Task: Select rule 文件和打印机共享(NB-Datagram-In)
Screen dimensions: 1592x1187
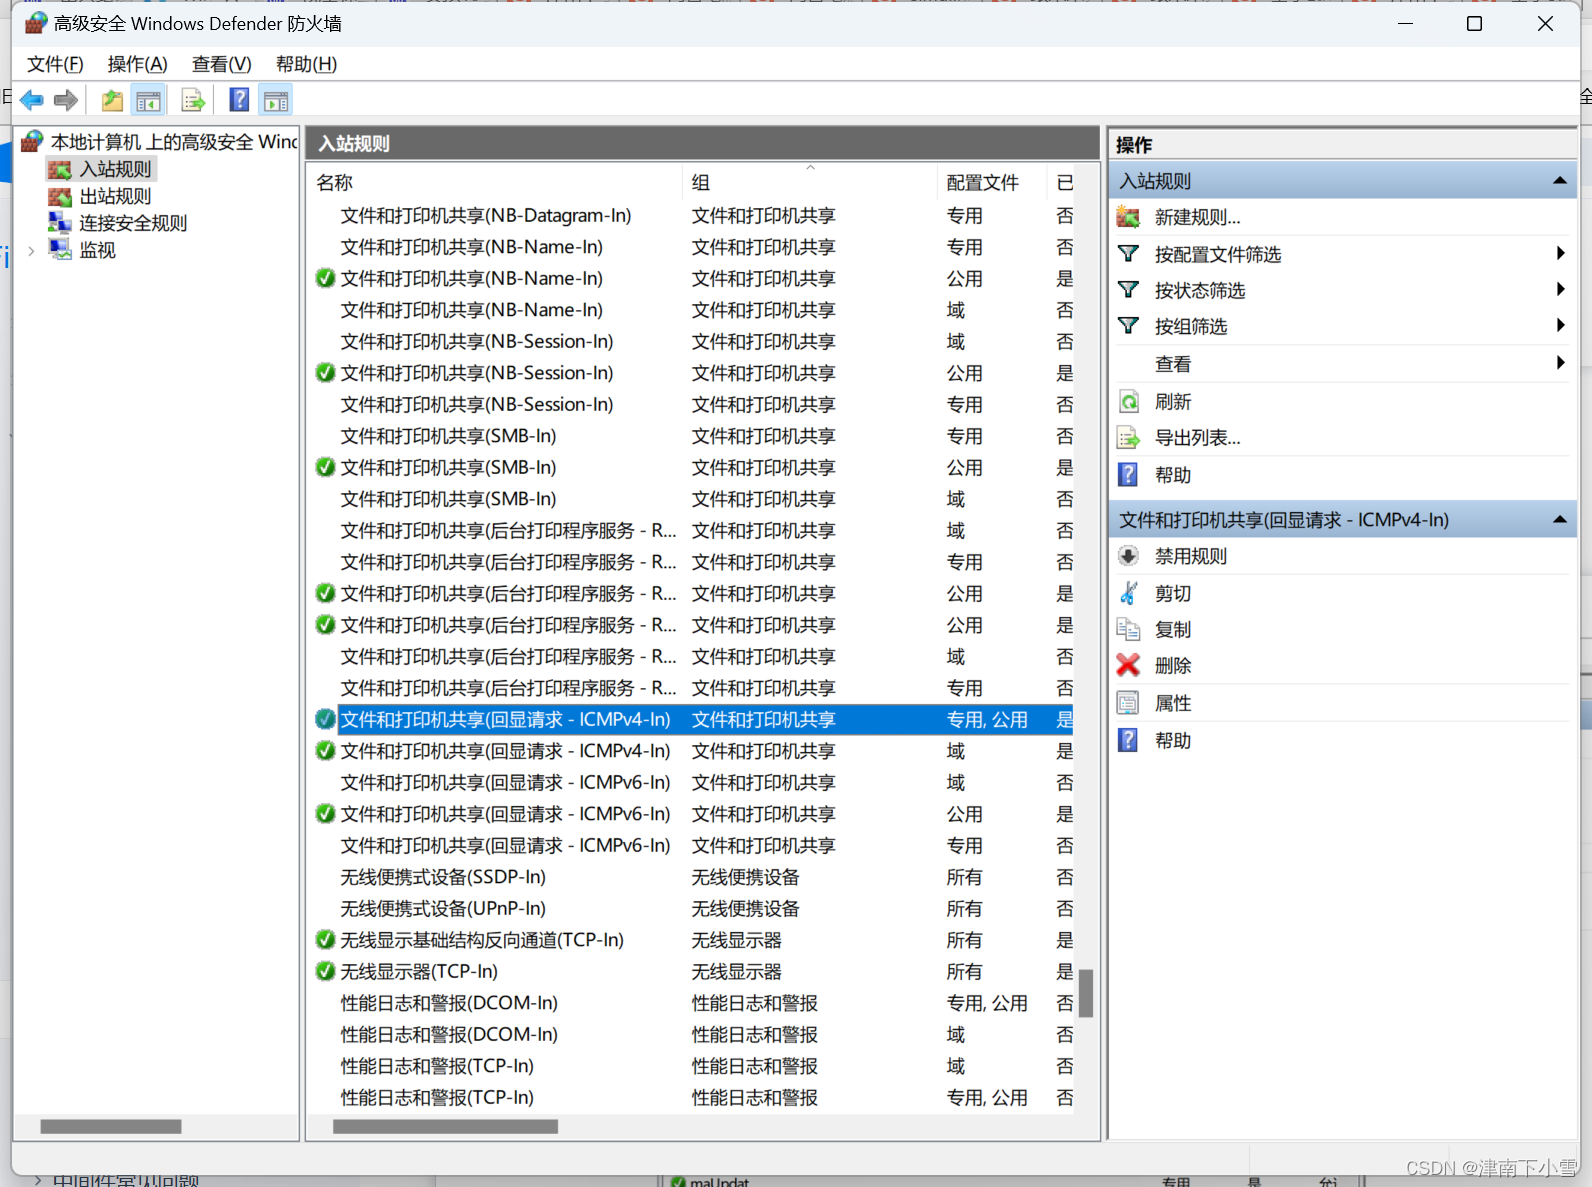Action: (692, 215)
